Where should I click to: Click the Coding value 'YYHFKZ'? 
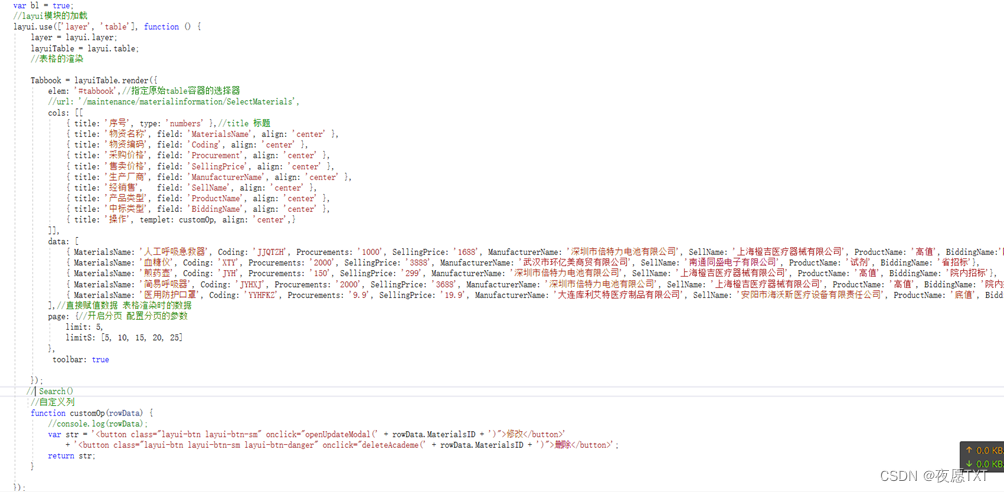[x=261, y=295]
